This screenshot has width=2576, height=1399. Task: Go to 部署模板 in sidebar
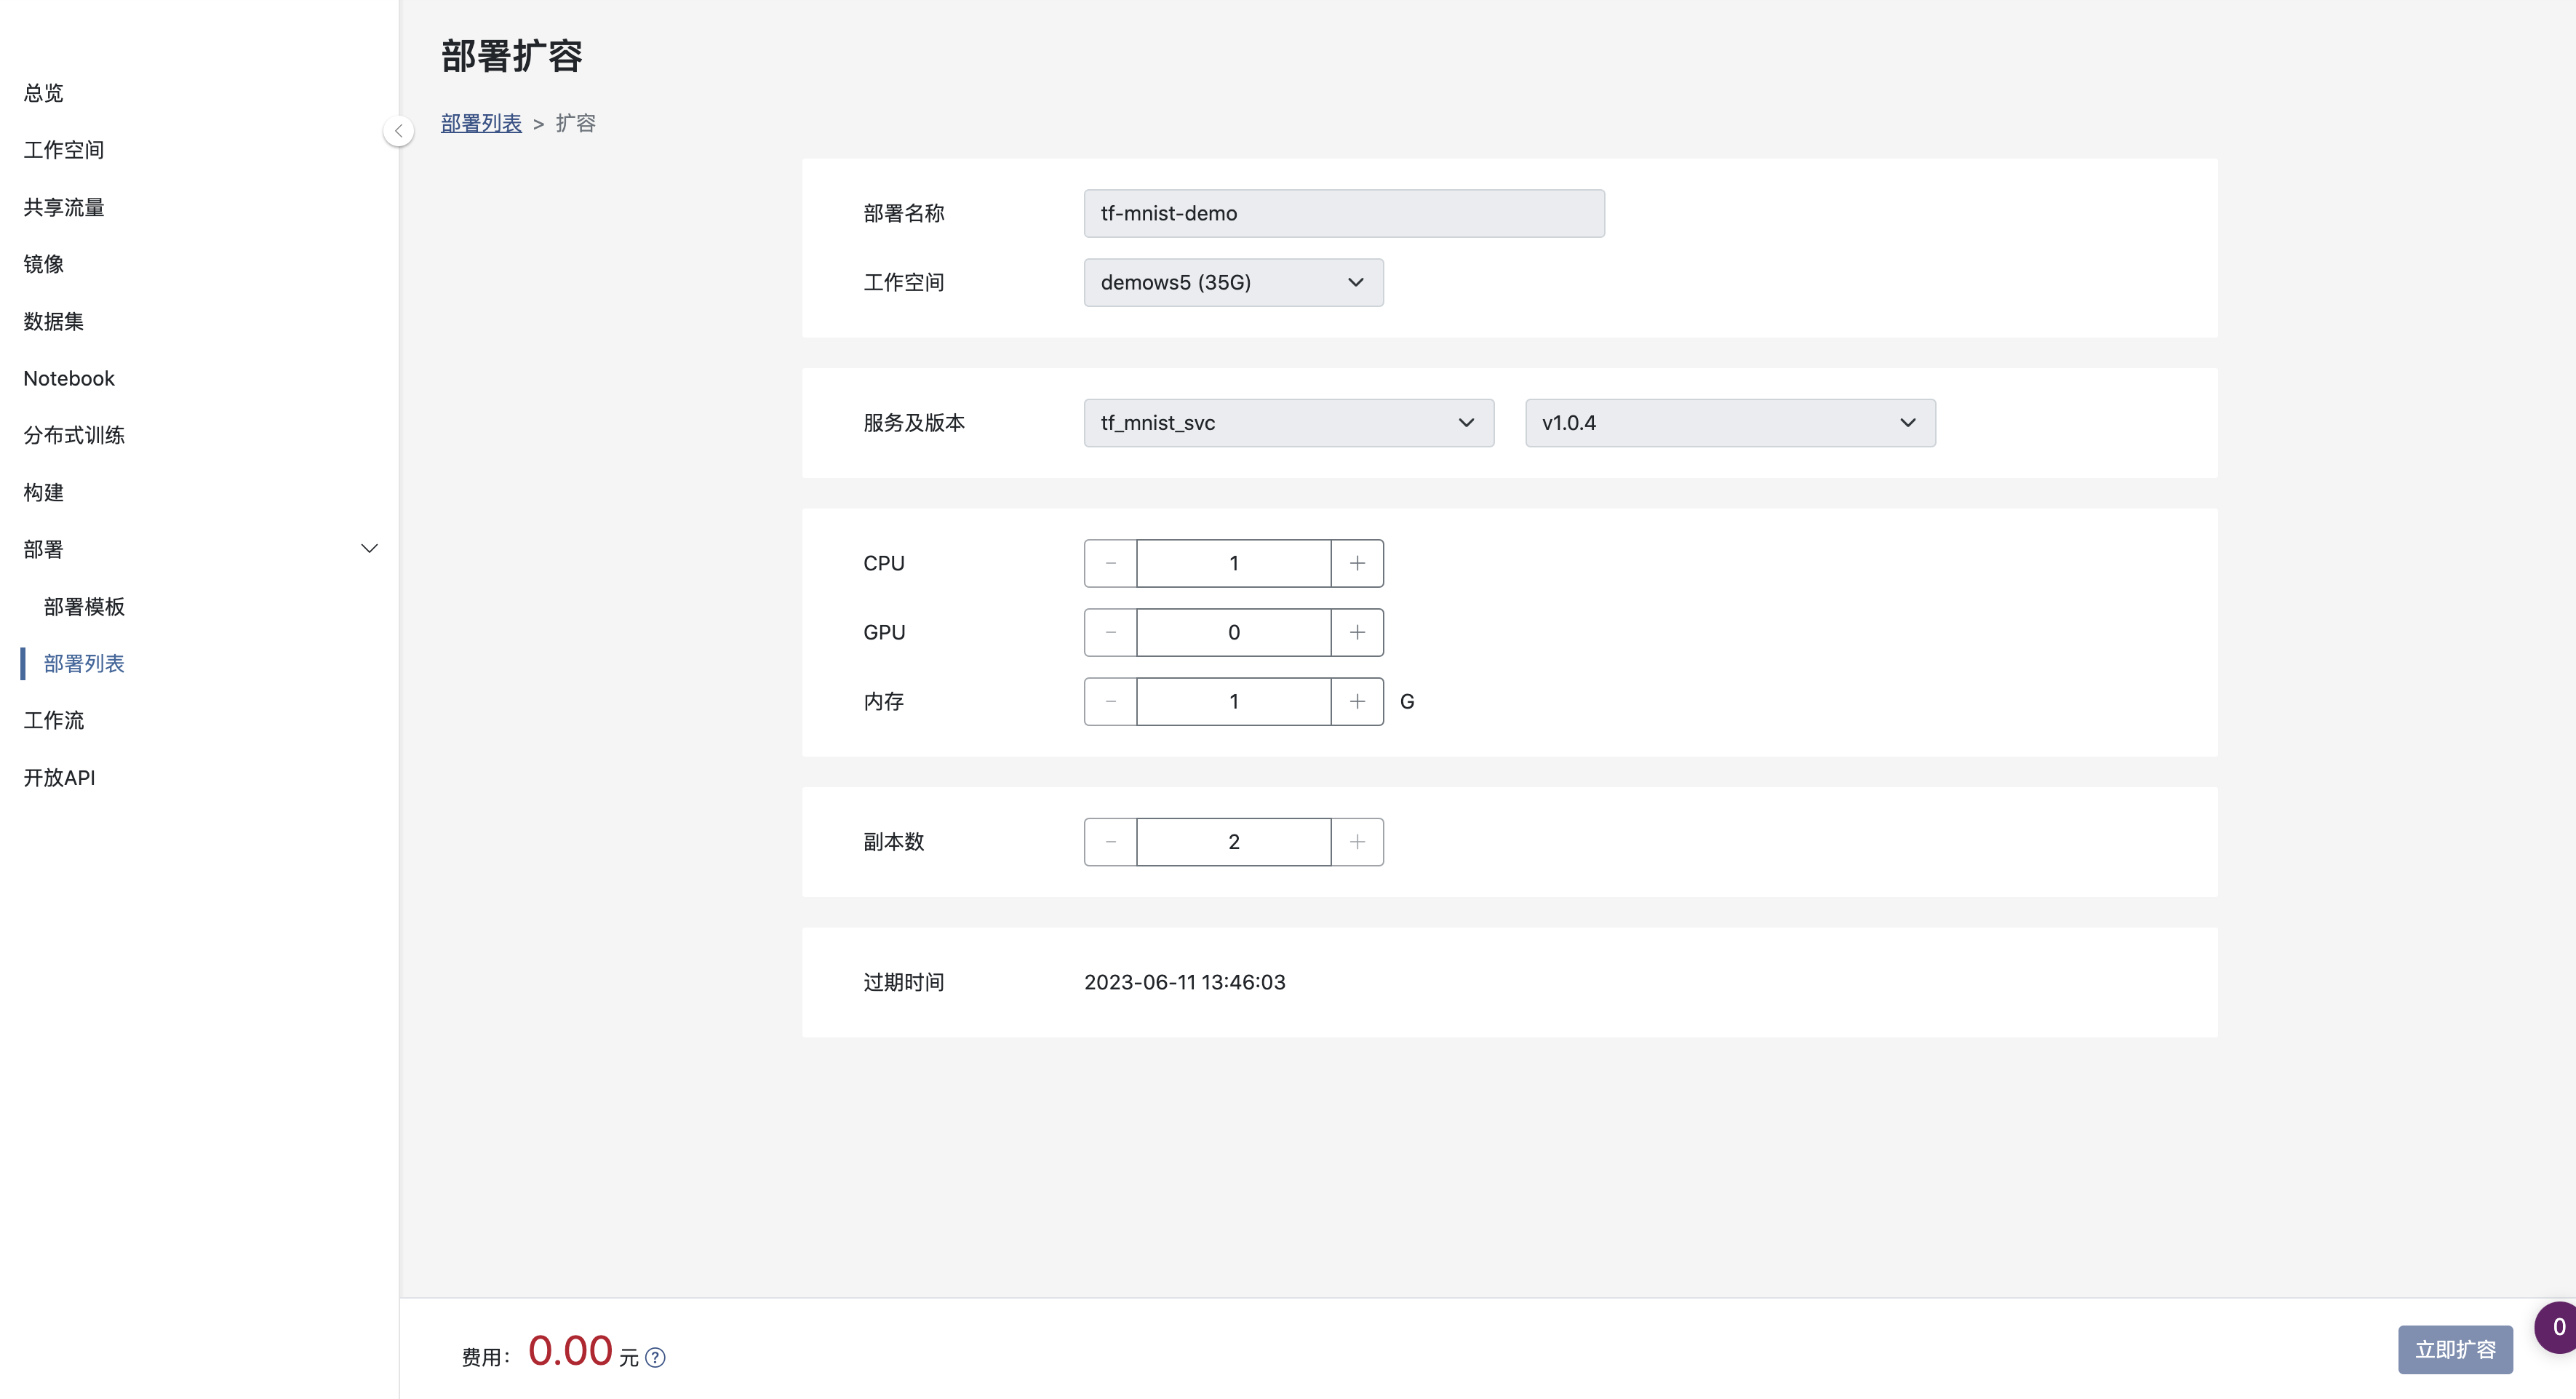coord(84,606)
